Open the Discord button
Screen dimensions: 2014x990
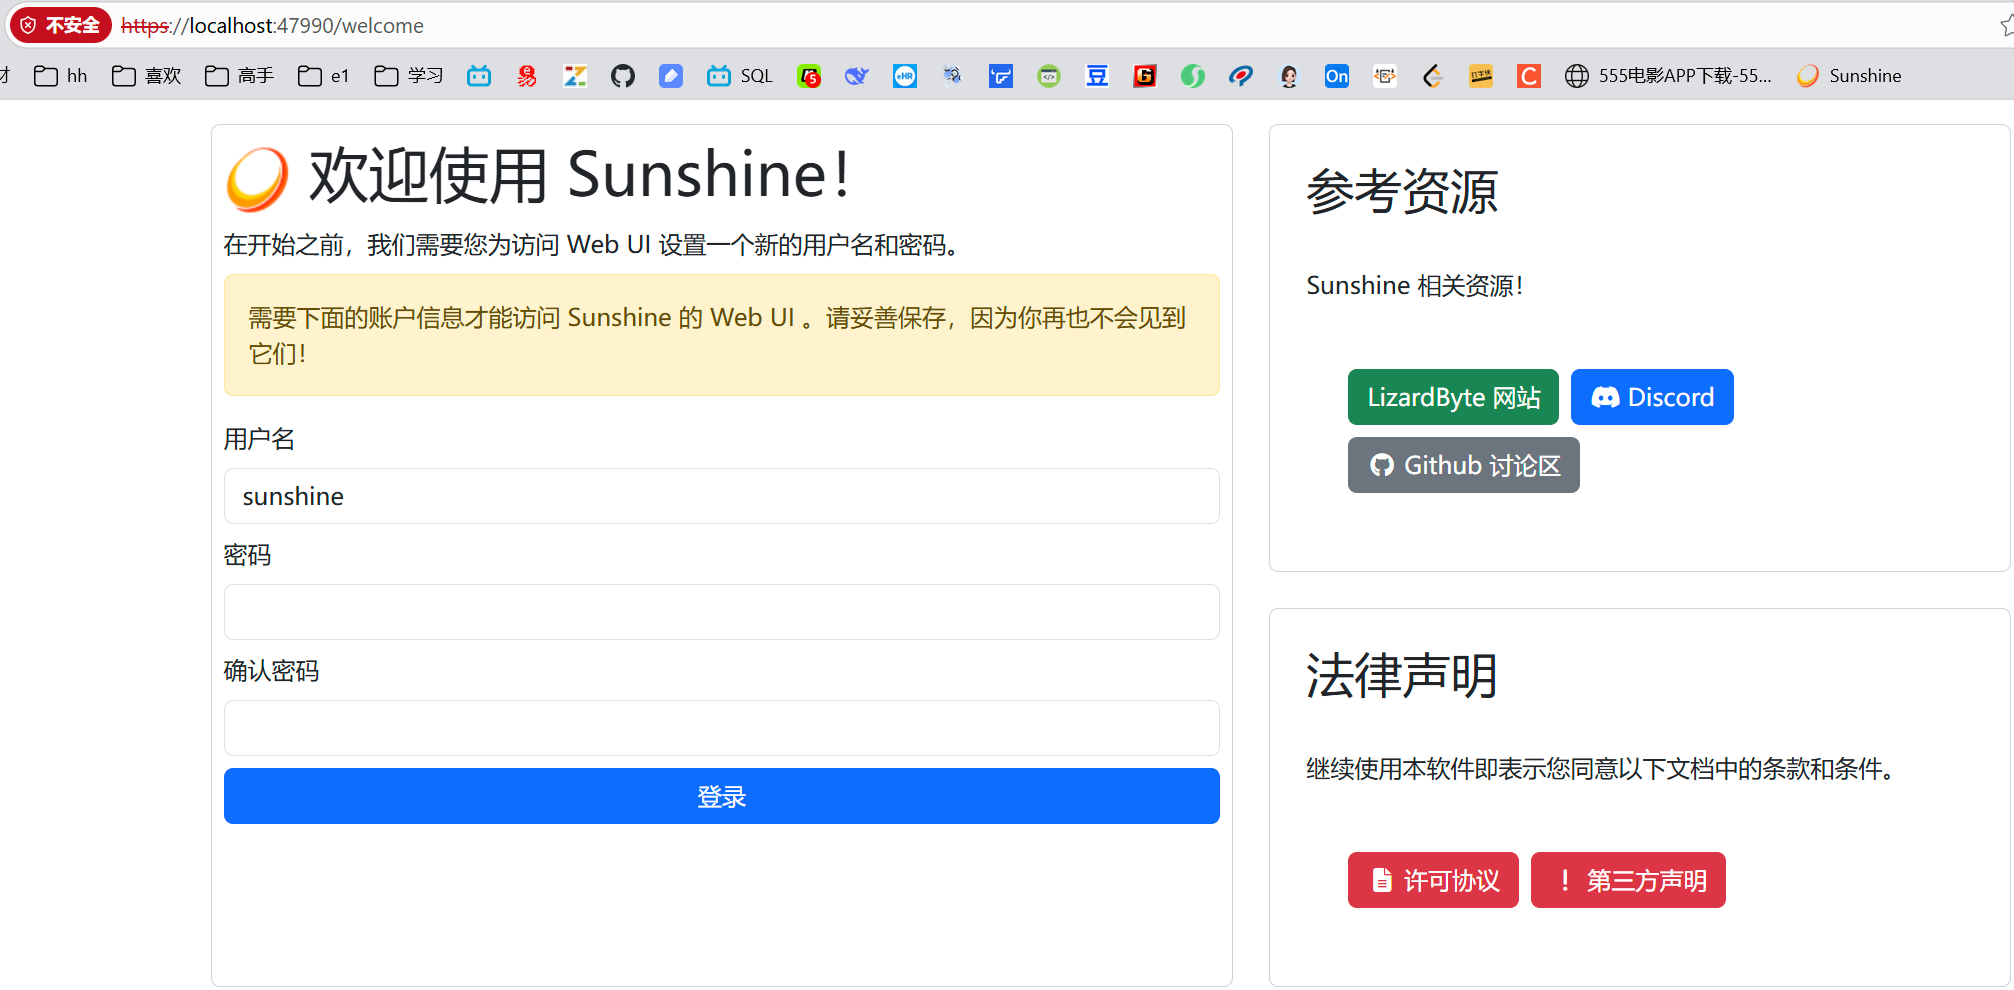pos(1652,397)
